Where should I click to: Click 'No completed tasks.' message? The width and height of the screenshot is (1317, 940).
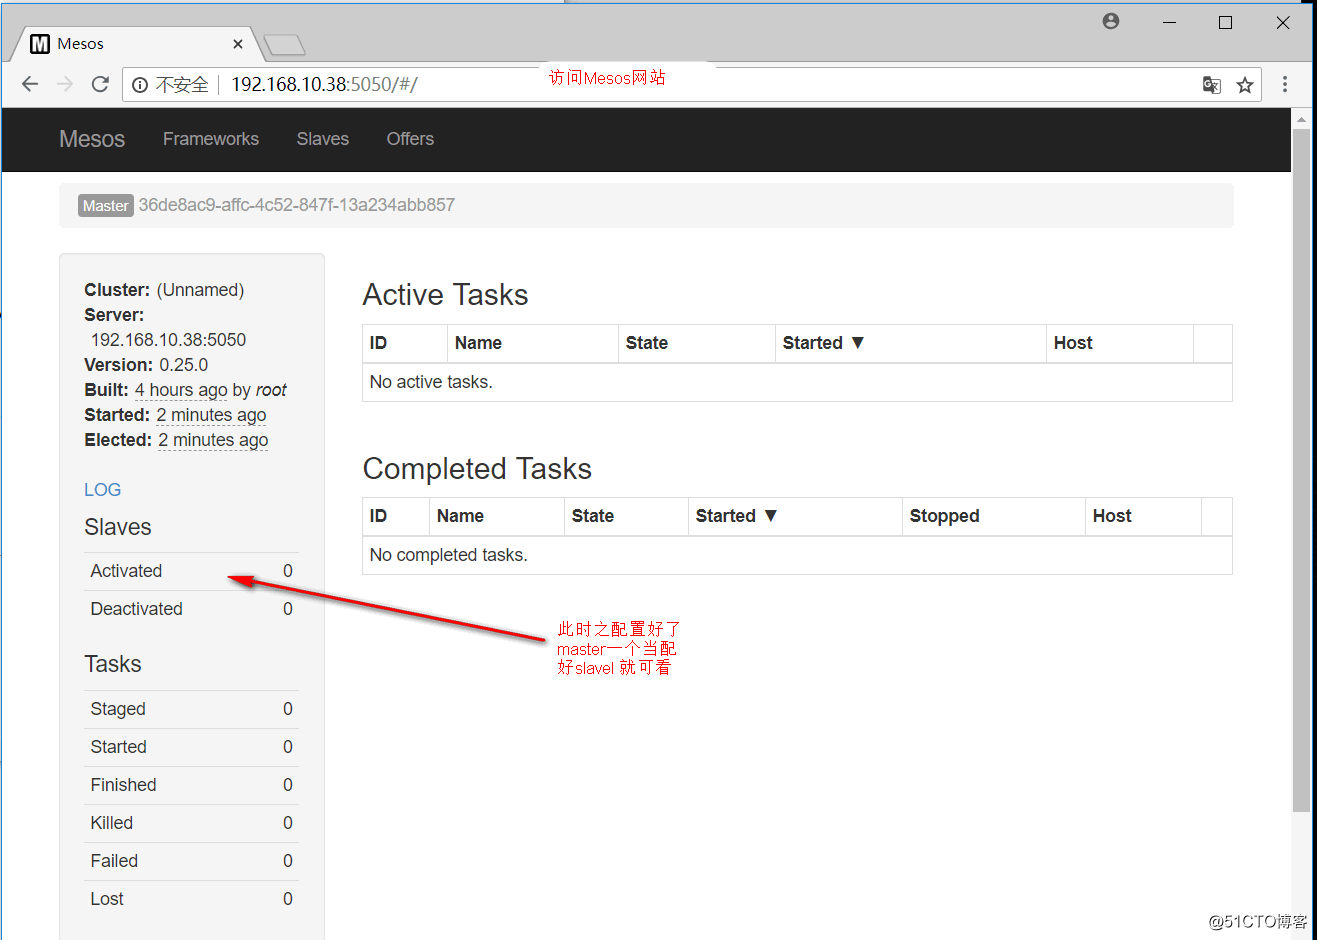tap(449, 555)
